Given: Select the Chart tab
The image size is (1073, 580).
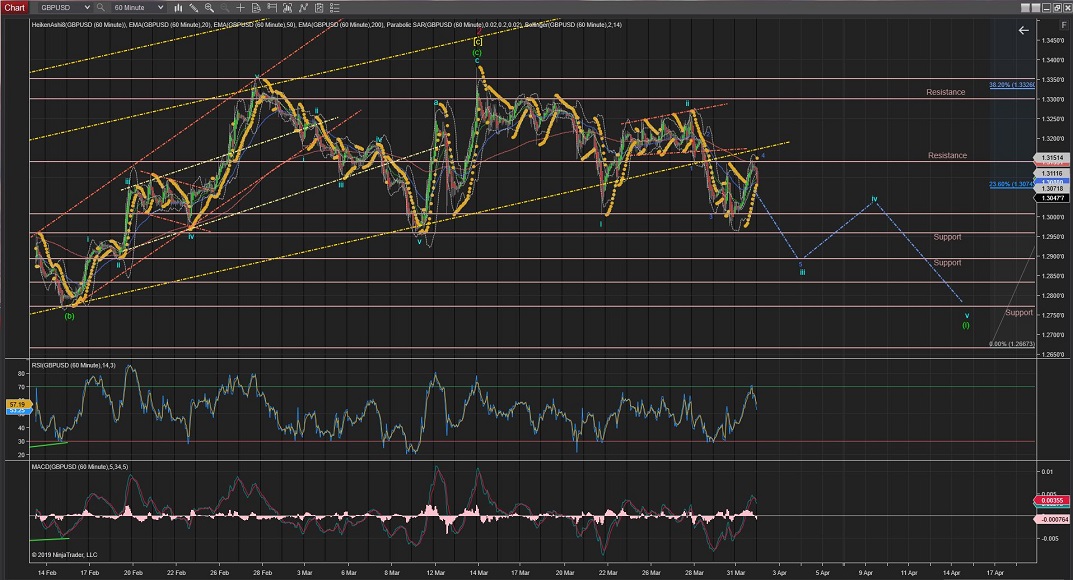Looking at the screenshot, I should (14, 8).
